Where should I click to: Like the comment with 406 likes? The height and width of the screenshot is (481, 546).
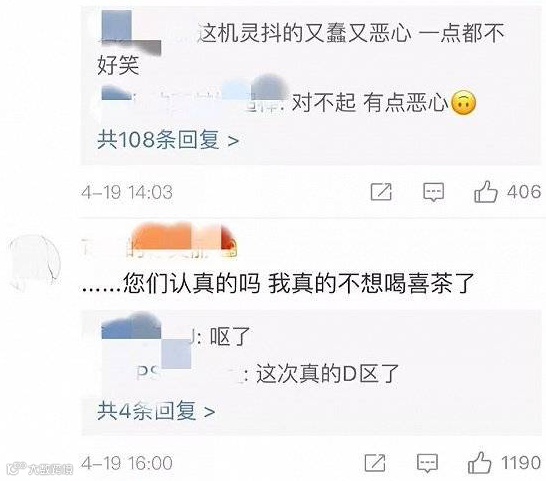point(485,191)
